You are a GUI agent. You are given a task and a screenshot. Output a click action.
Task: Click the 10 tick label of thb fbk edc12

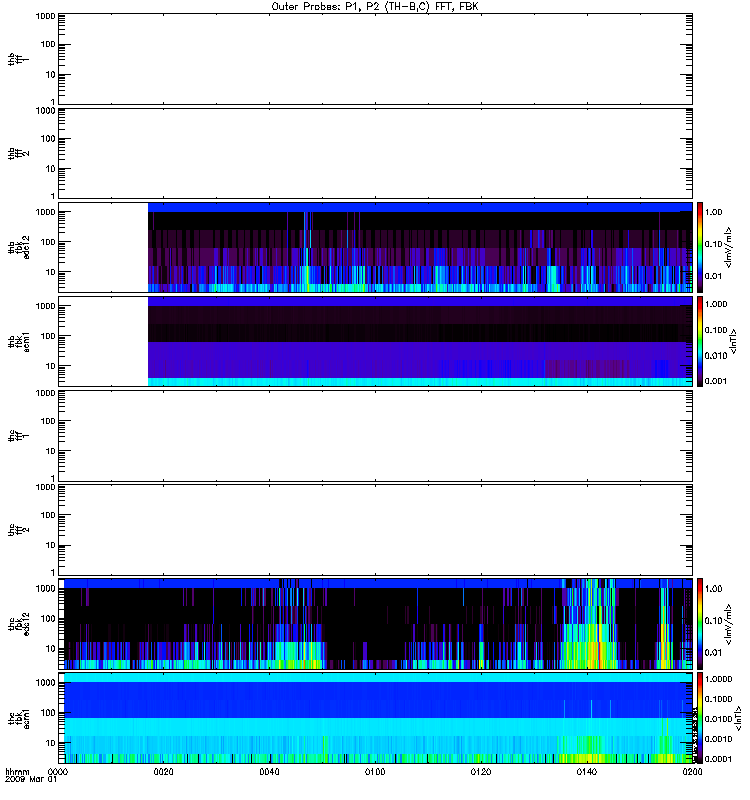pos(51,272)
